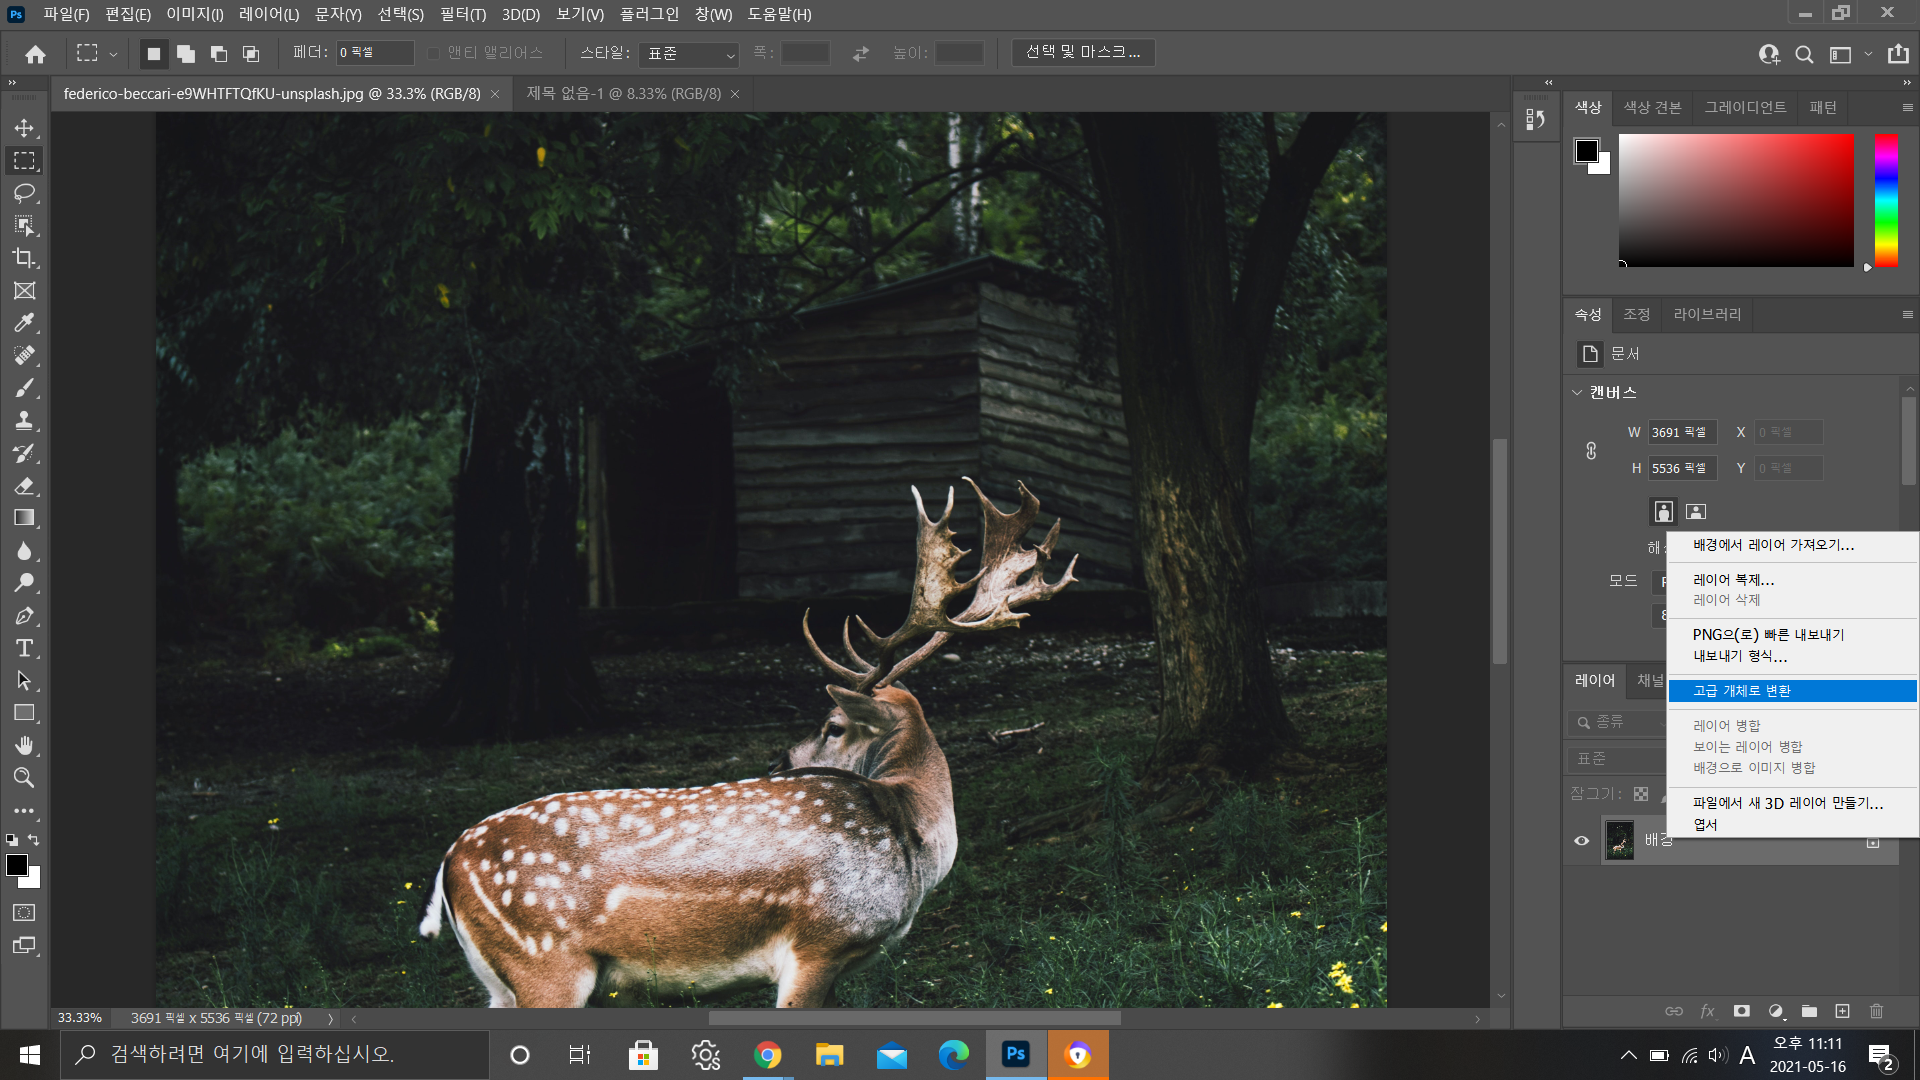Open the 이미지(I) menu

195,14
